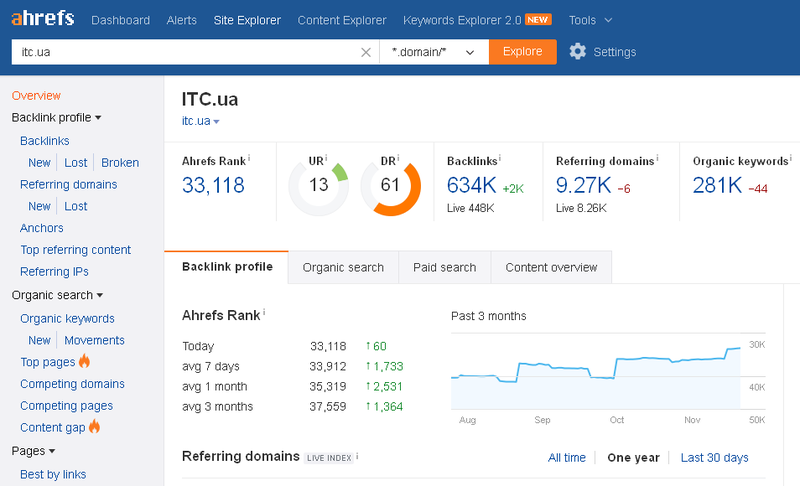Open New link under Organic keywords

click(x=39, y=340)
